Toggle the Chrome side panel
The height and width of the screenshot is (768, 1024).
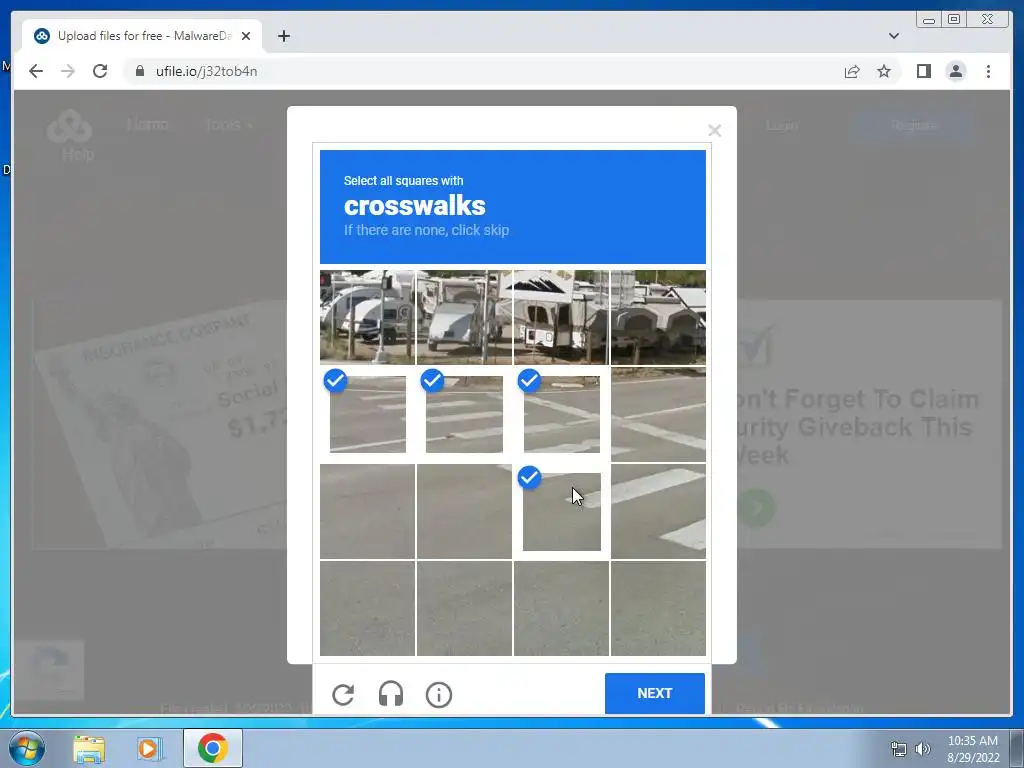click(x=923, y=71)
